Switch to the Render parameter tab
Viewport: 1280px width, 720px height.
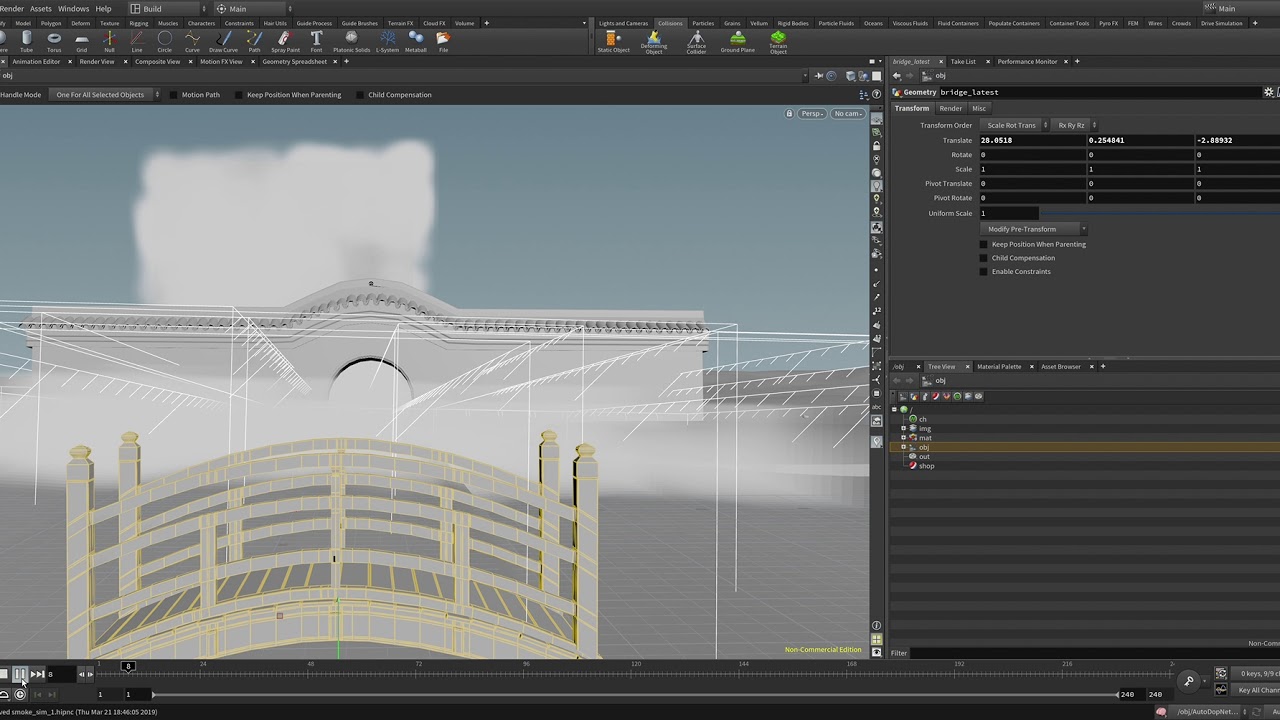(951, 108)
